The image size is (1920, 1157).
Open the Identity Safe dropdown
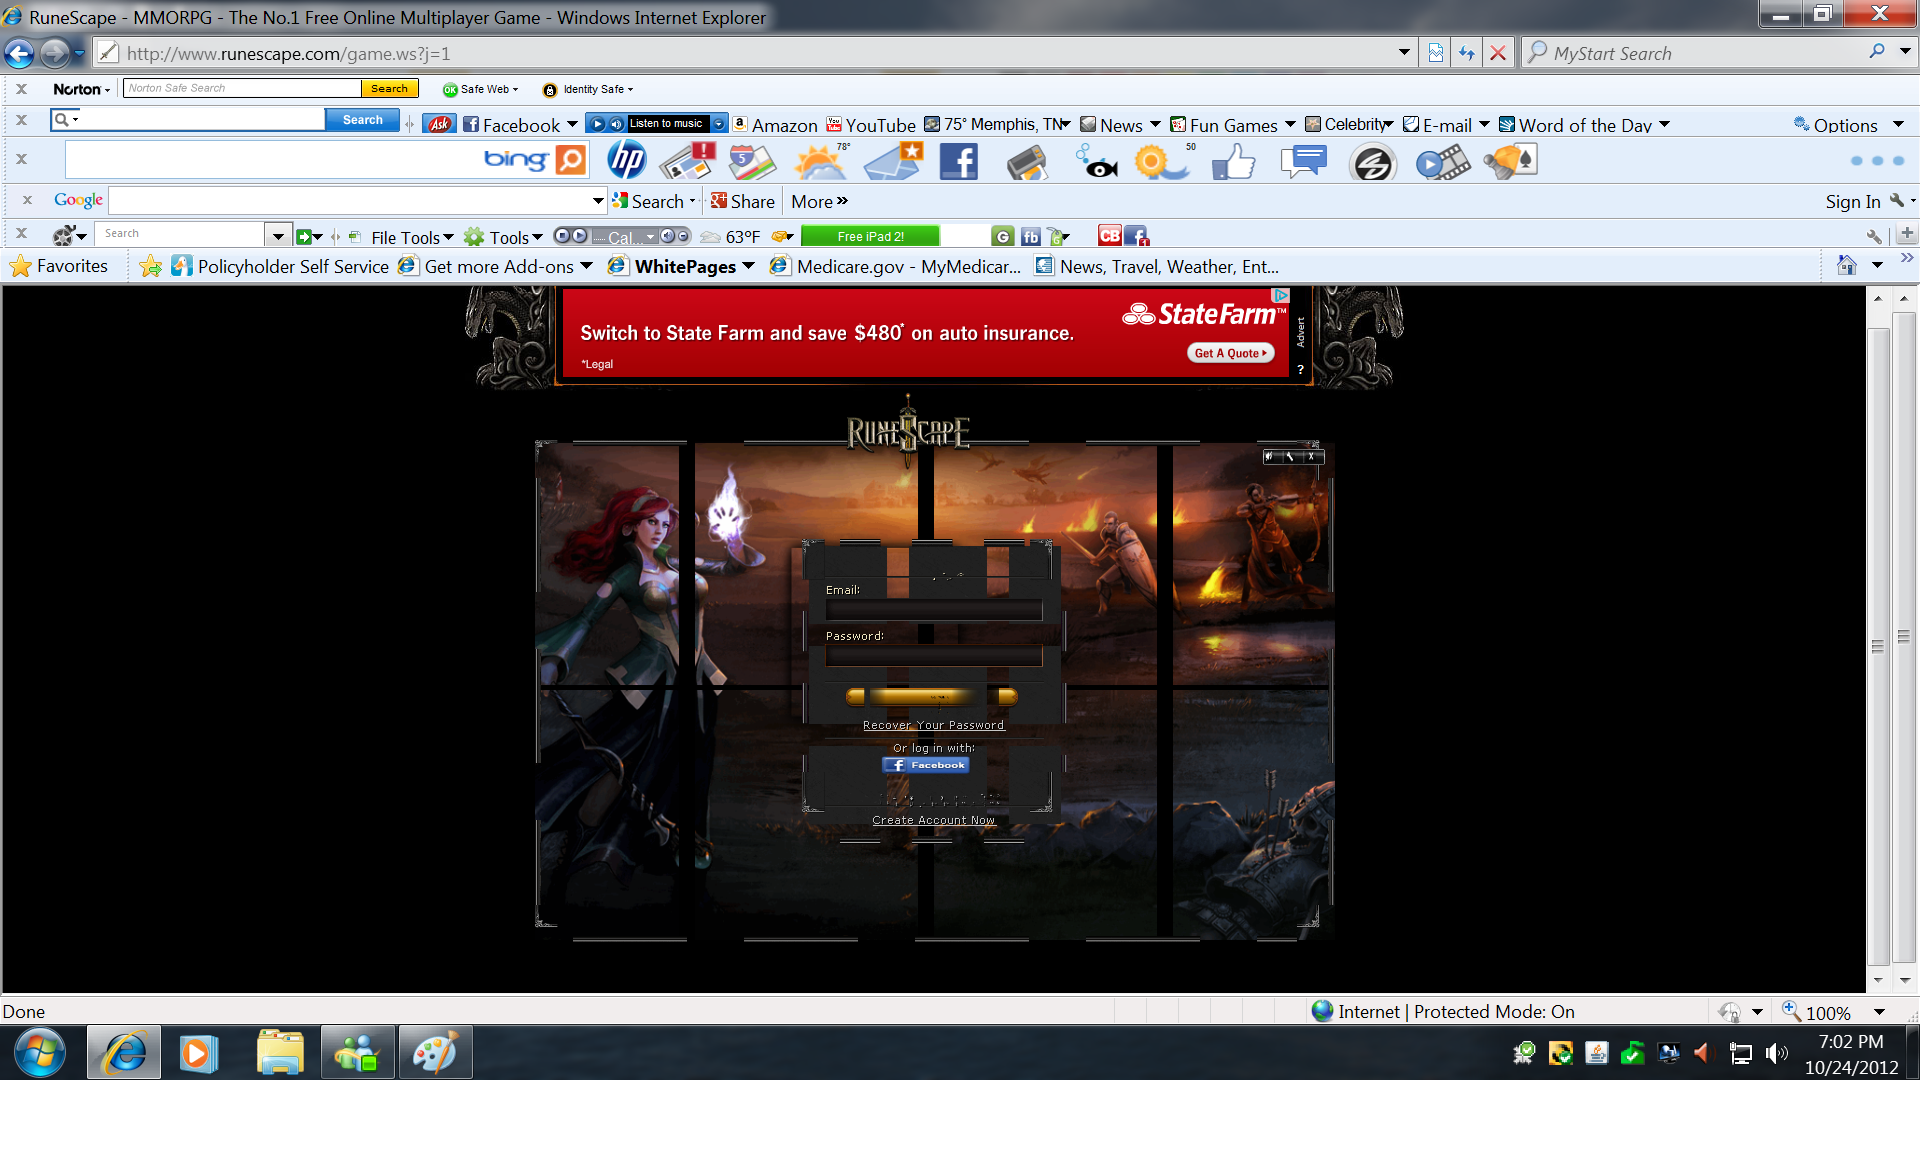[x=588, y=89]
